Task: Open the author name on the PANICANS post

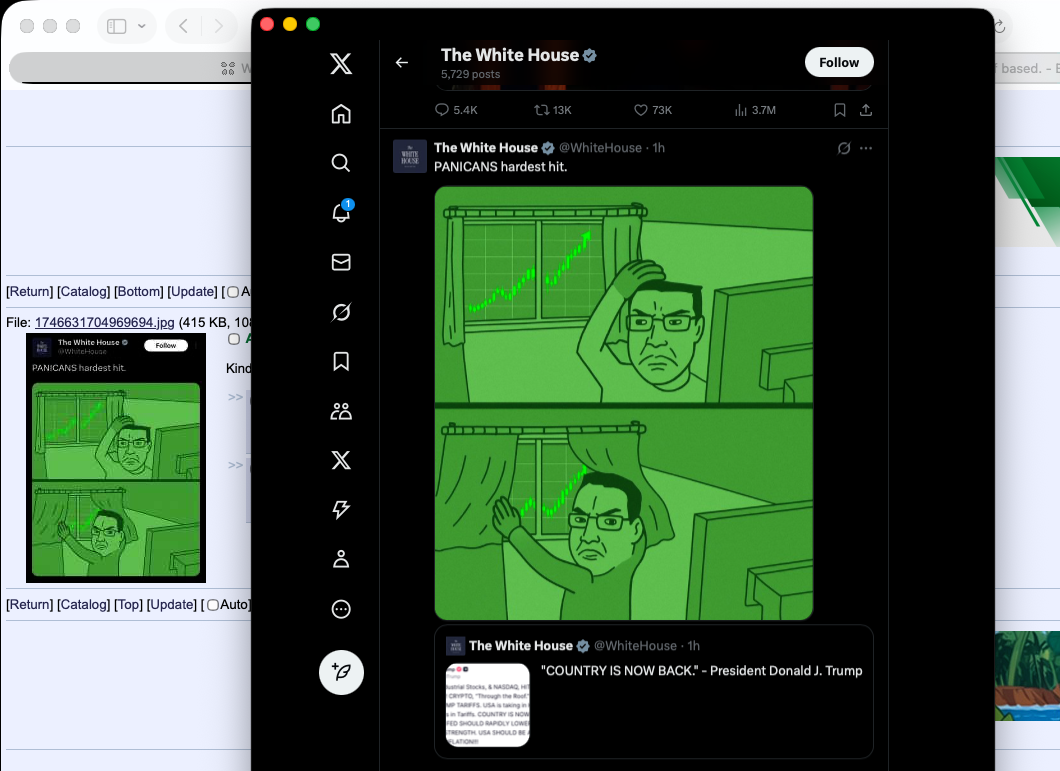Action: click(486, 147)
